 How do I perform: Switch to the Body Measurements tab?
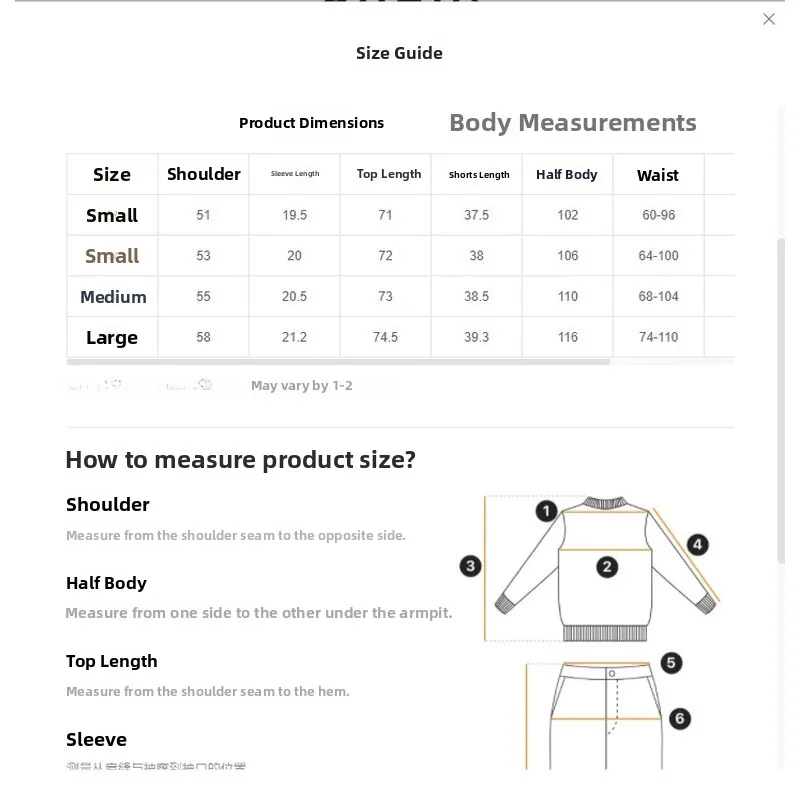click(572, 123)
